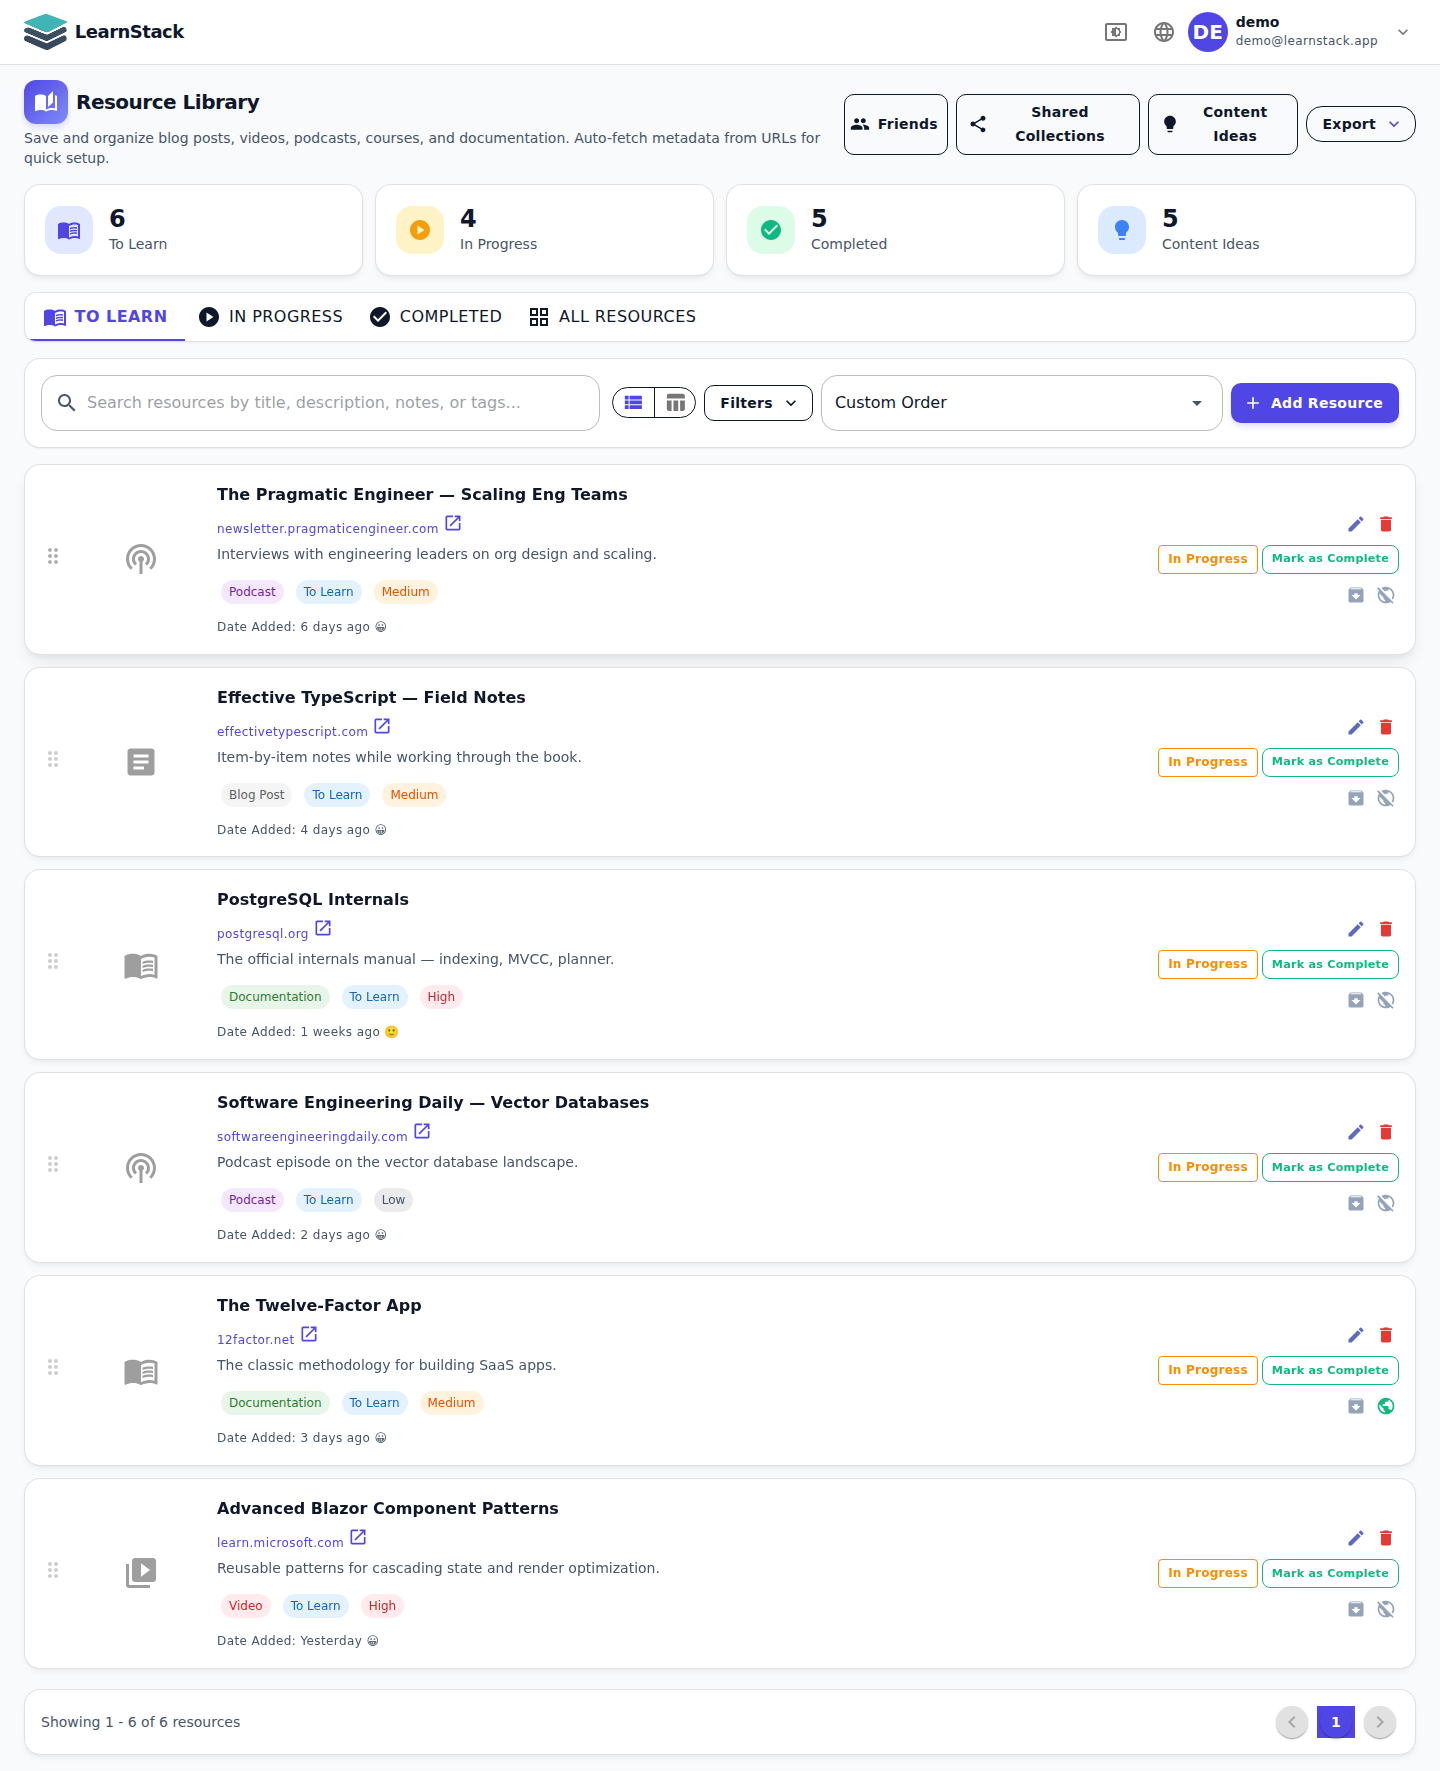Viewport: 1440px width, 1771px height.
Task: Archive The Pragmatic Engineer resource
Action: pos(1356,595)
